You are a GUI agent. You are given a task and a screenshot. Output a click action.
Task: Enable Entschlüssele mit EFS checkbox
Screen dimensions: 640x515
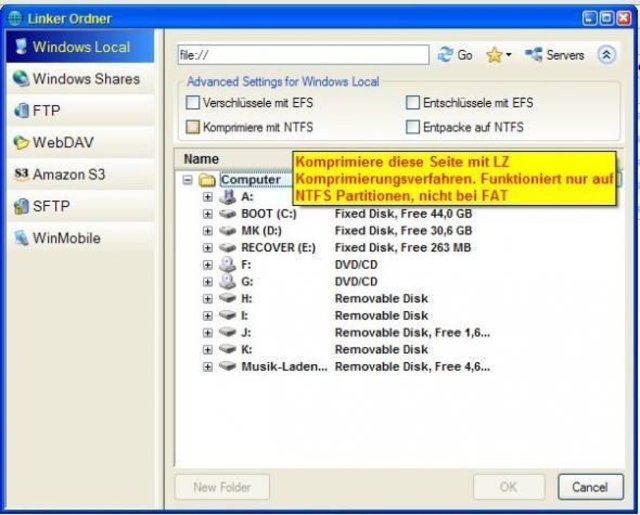coord(413,102)
